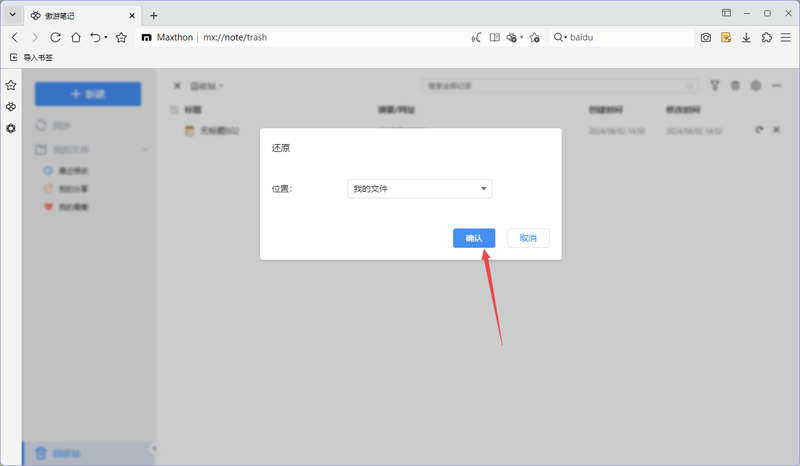The width and height of the screenshot is (800, 466).
Task: Click the restore icon on 无标题002 row
Action: (760, 131)
